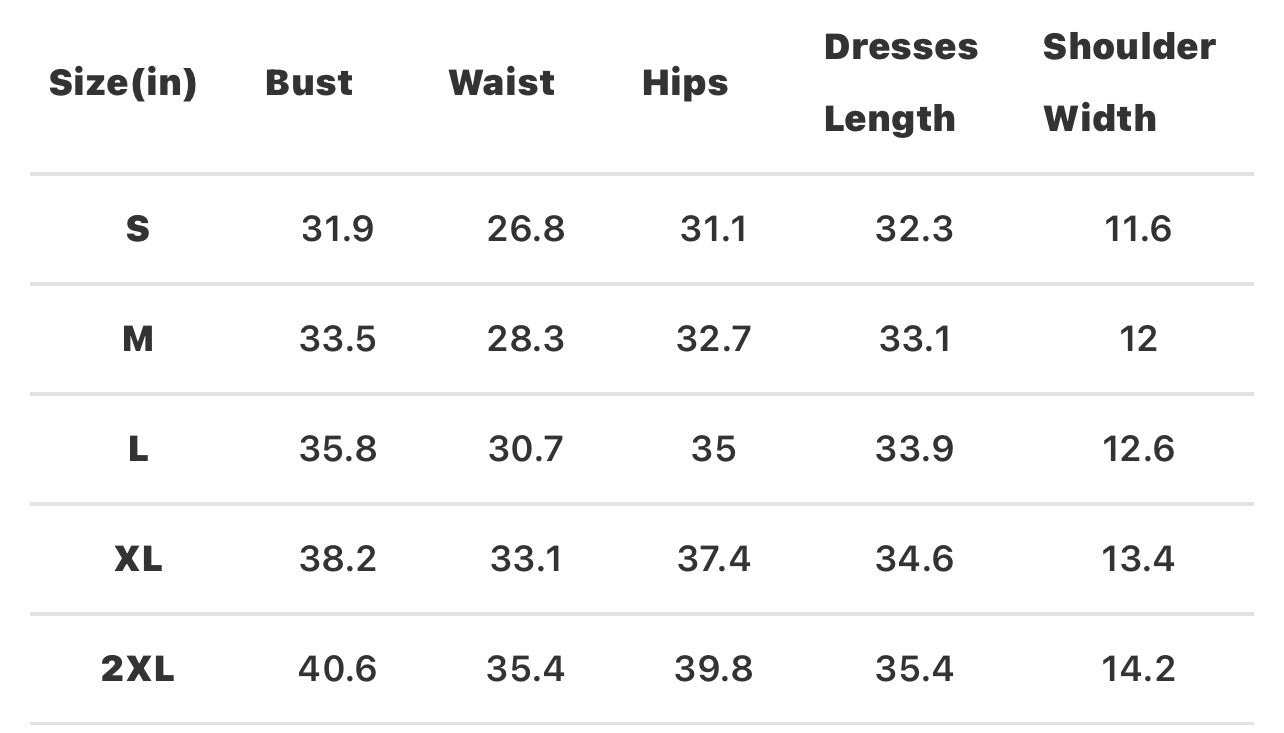Viewport: 1284px width, 733px height.
Task: Click the Shoulder Width column header
Action: (1129, 83)
